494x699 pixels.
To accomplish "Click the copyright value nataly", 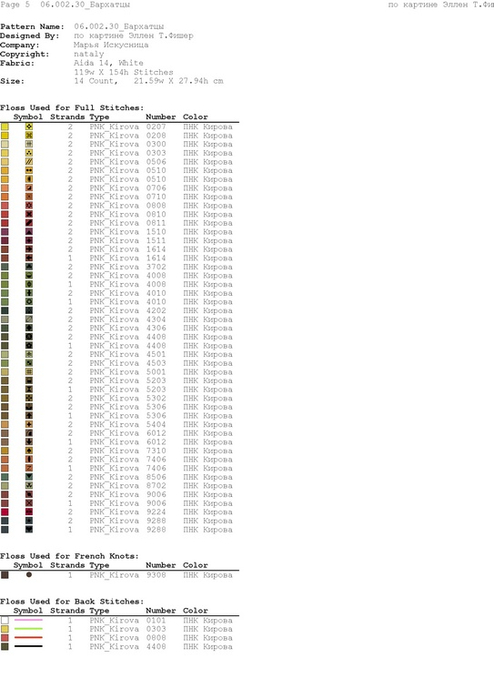I will (89, 54).
